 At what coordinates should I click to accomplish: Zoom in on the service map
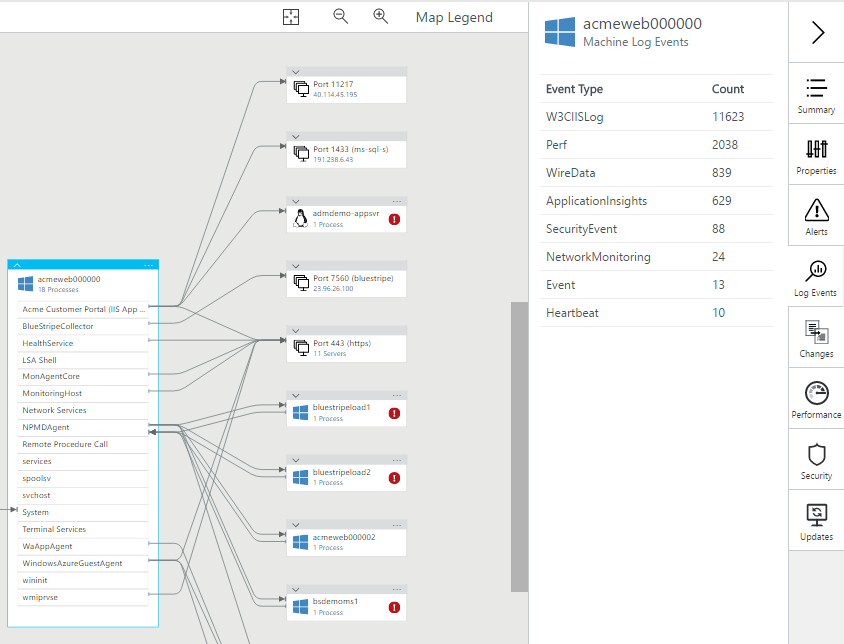(x=380, y=17)
